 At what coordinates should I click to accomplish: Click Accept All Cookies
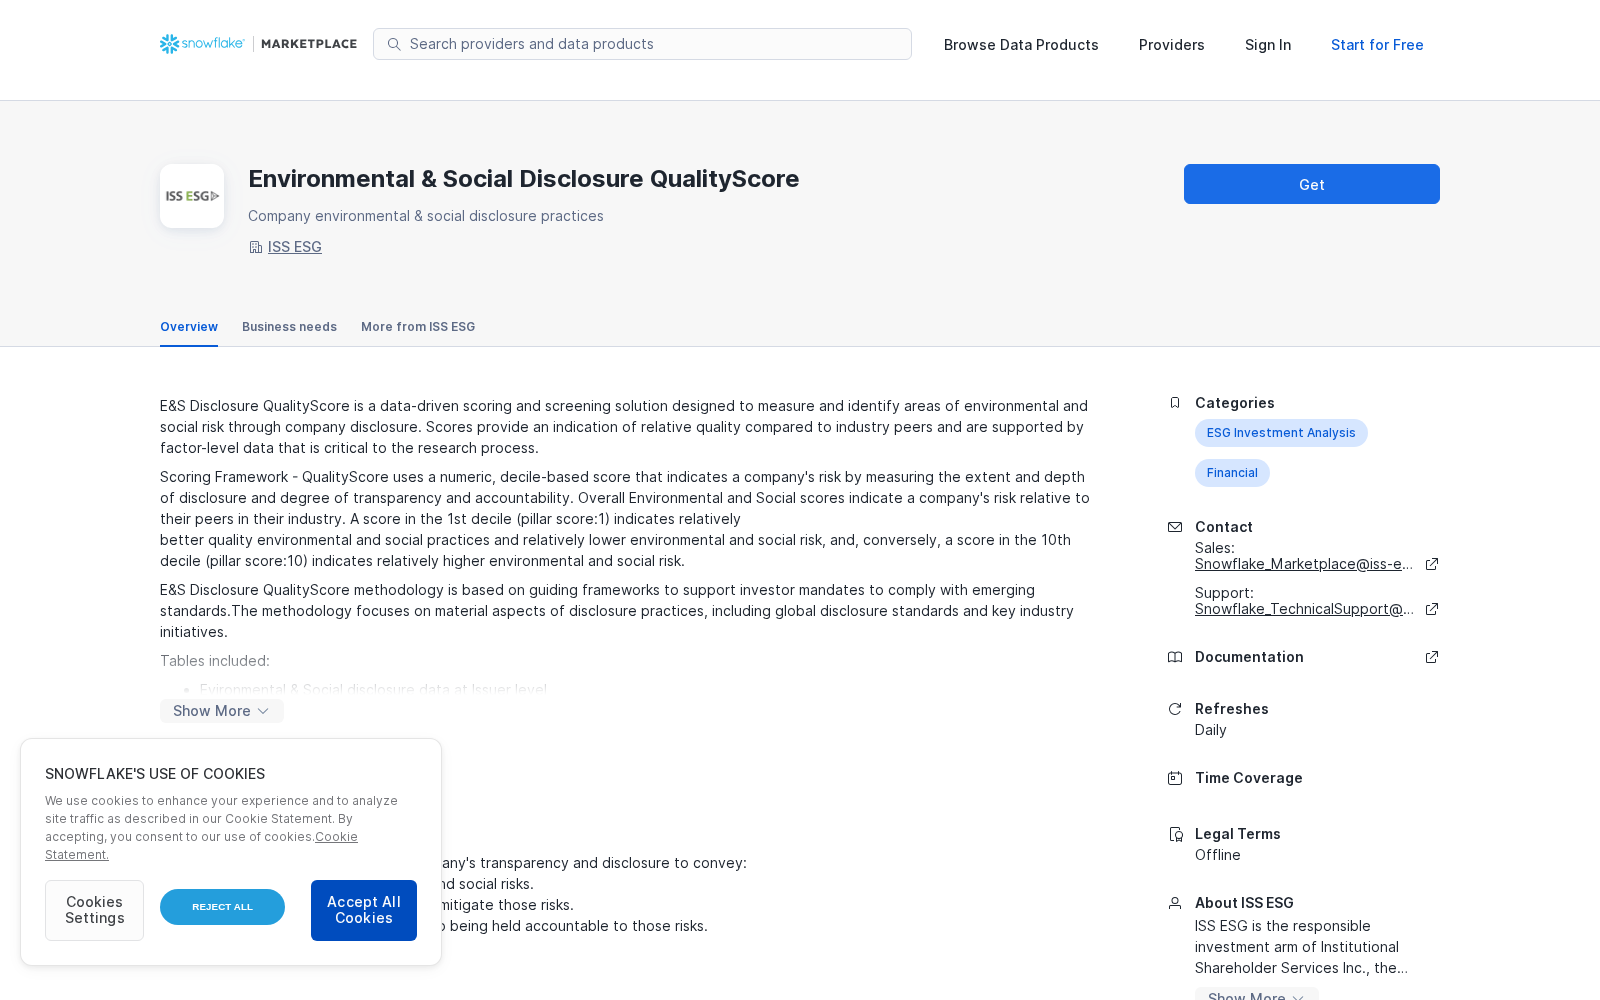pos(364,910)
